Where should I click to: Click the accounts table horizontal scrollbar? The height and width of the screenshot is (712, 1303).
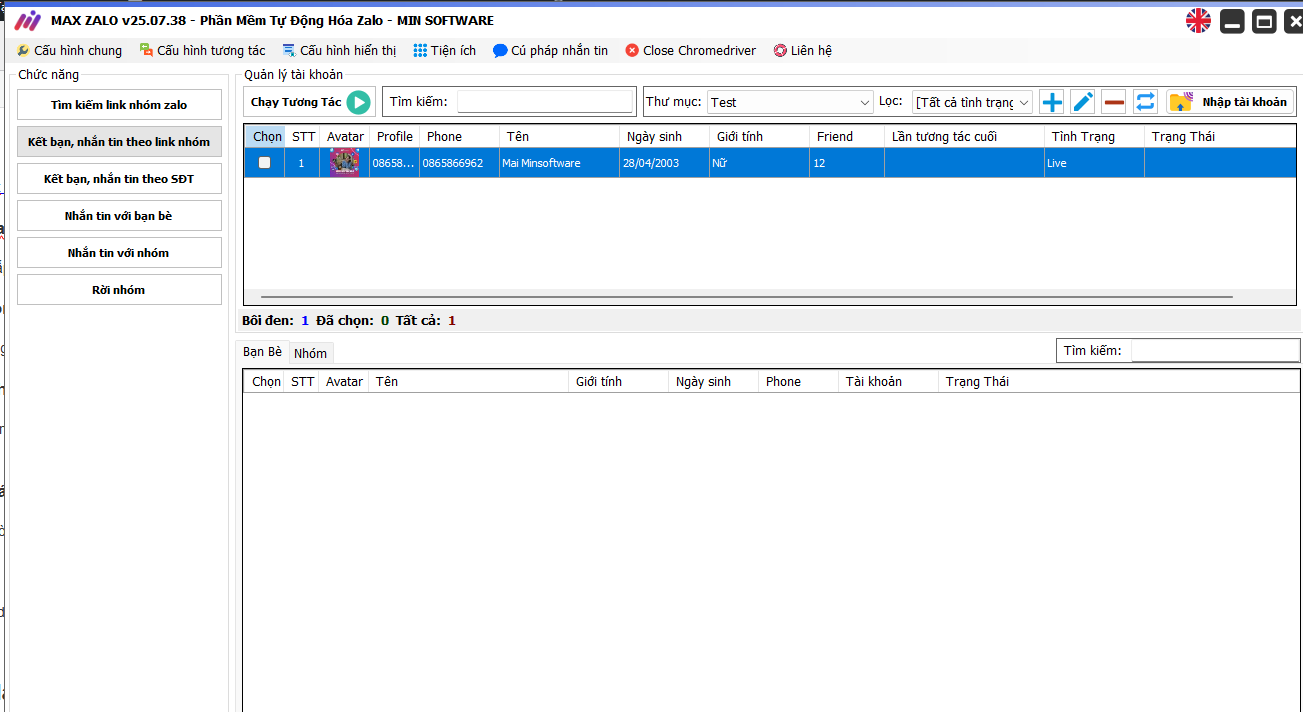pos(746,297)
